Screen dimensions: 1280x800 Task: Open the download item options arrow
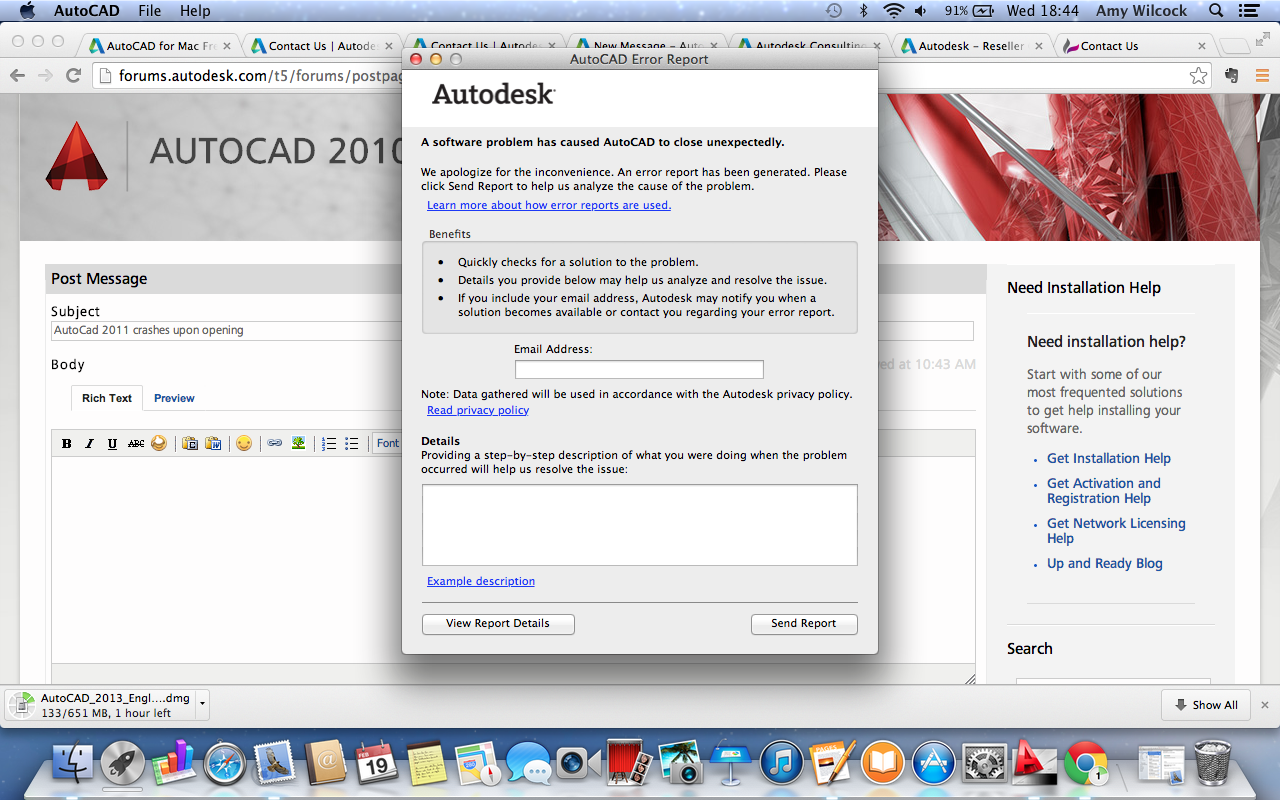202,704
